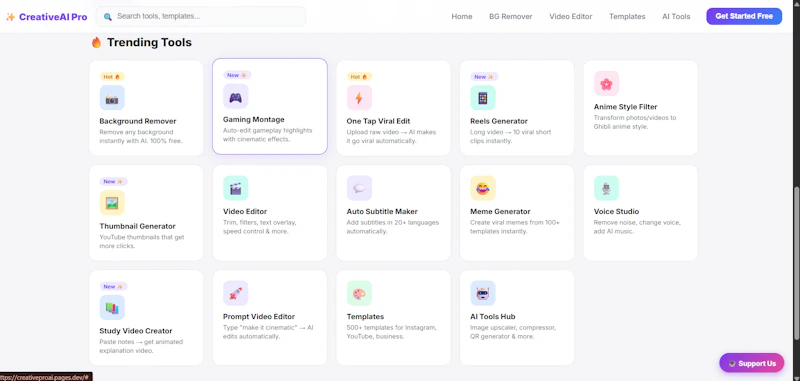Click the Get Started Free button
This screenshot has height=381, width=800.
pyautogui.click(x=744, y=16)
